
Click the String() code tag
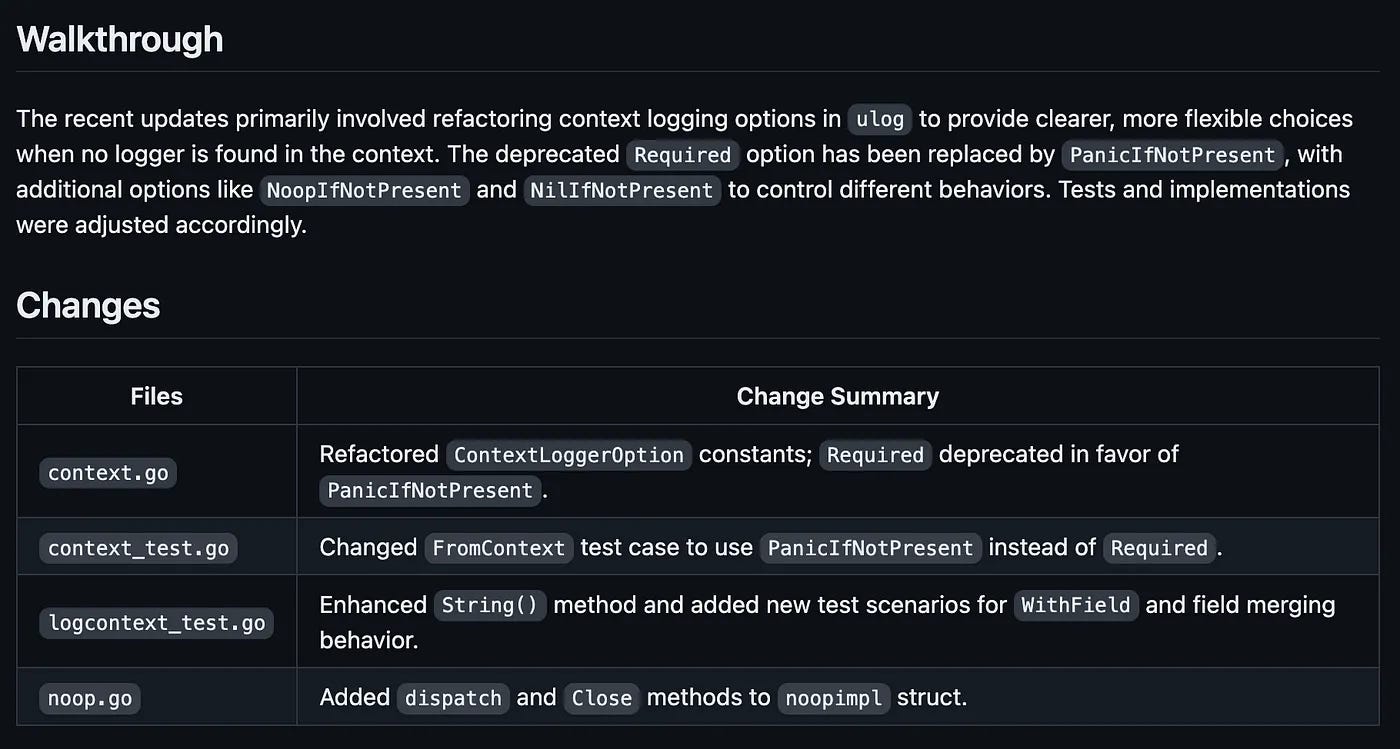pyautogui.click(x=490, y=605)
